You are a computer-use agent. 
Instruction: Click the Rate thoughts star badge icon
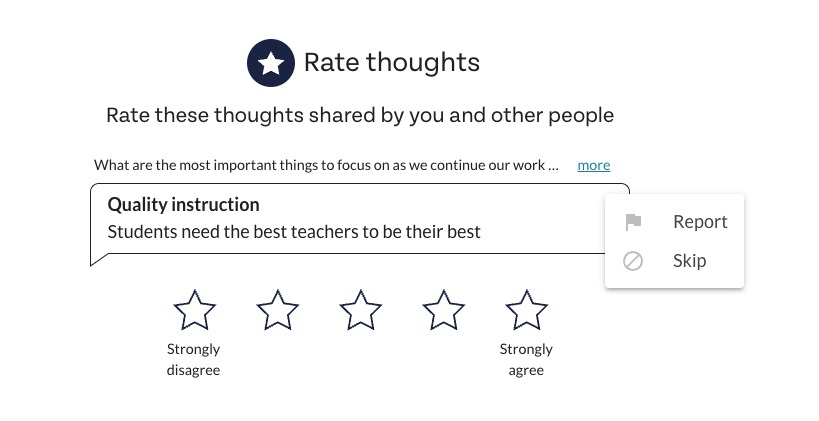pos(271,63)
